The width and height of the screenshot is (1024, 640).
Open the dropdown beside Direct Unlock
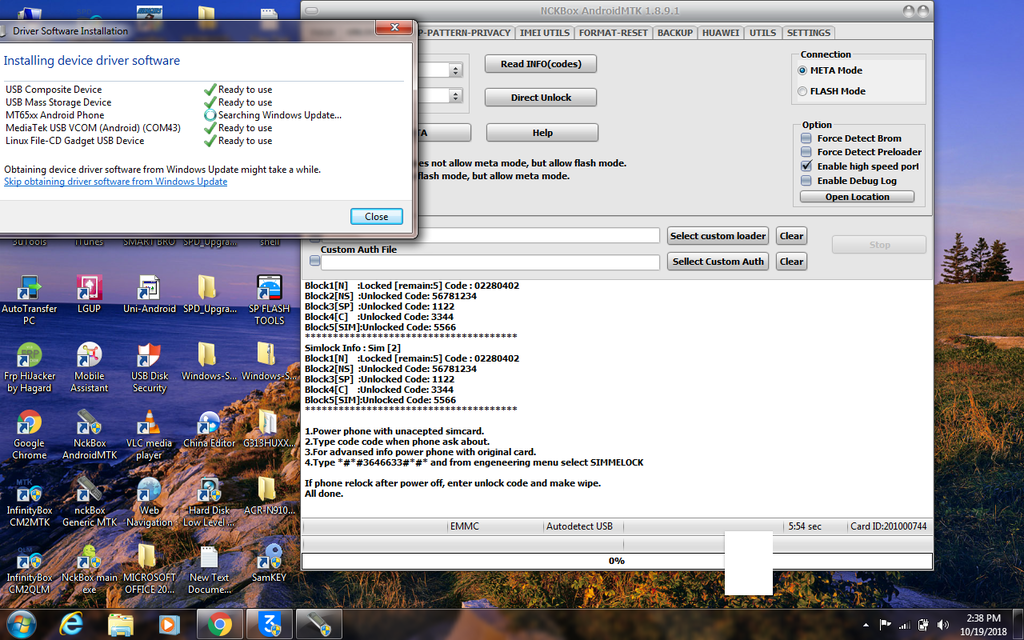[x=455, y=97]
